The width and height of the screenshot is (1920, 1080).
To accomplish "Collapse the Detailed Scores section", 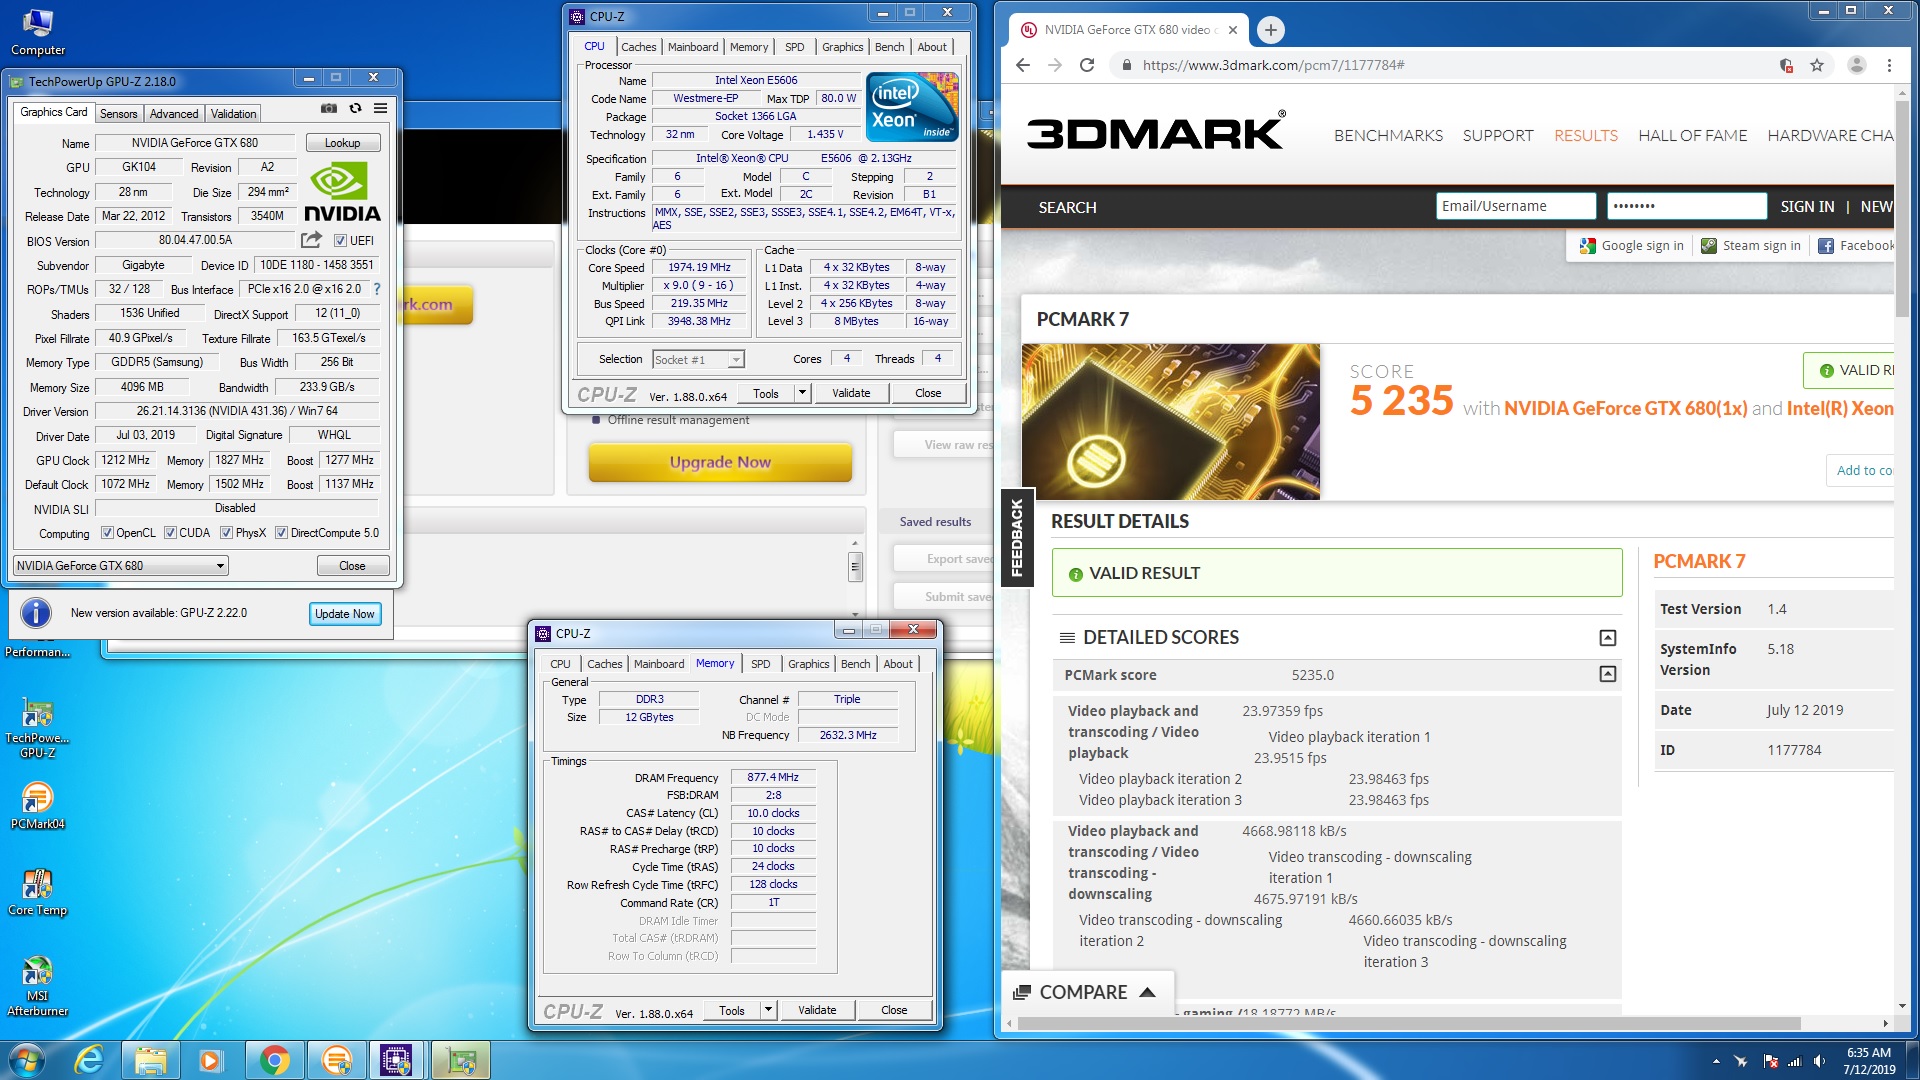I will (x=1607, y=638).
